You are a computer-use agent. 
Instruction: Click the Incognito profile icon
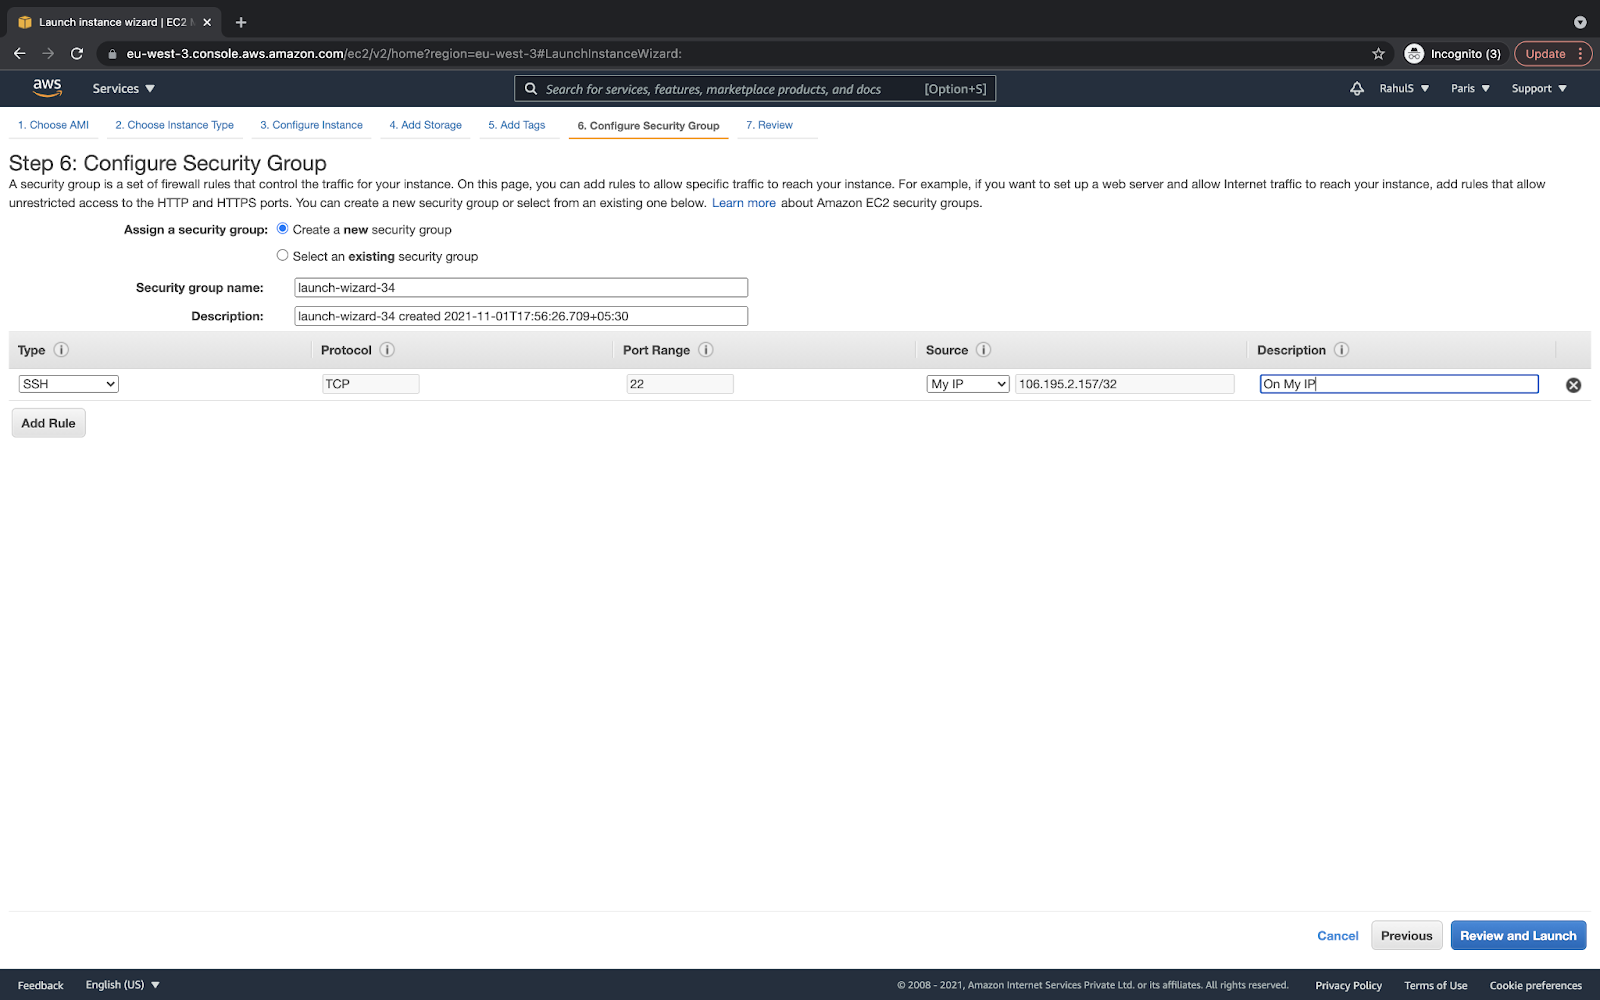tap(1414, 54)
